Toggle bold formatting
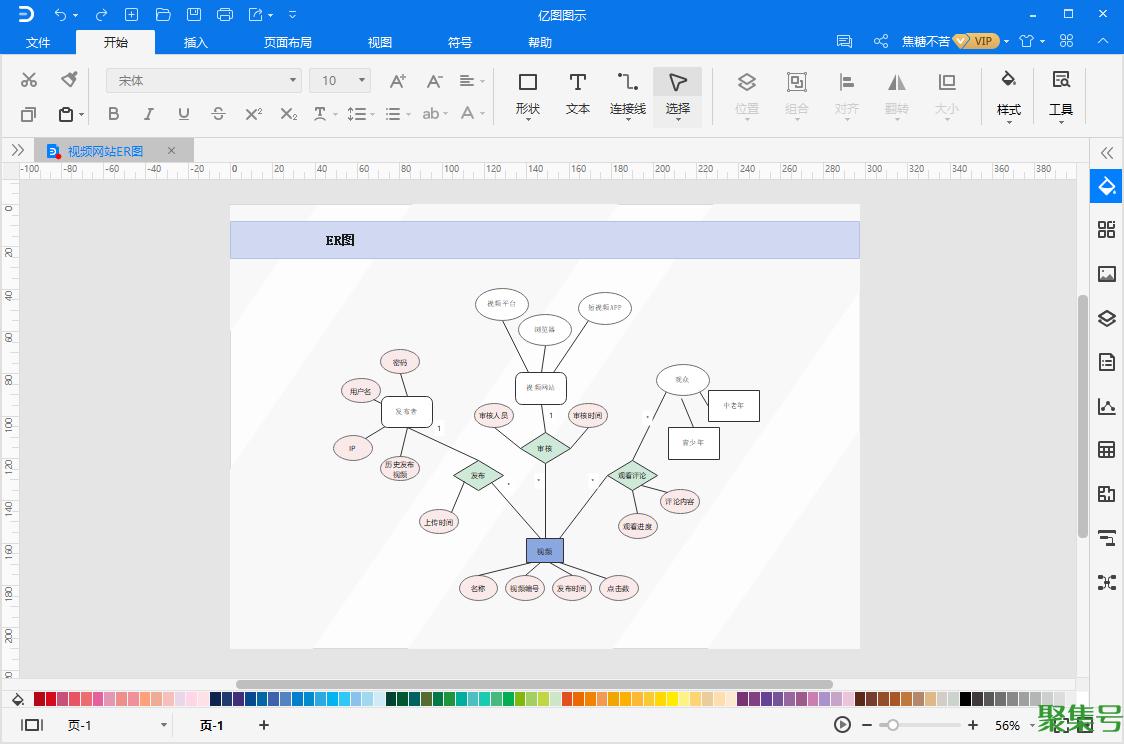Screen dimensions: 1124x744 [x=113, y=114]
